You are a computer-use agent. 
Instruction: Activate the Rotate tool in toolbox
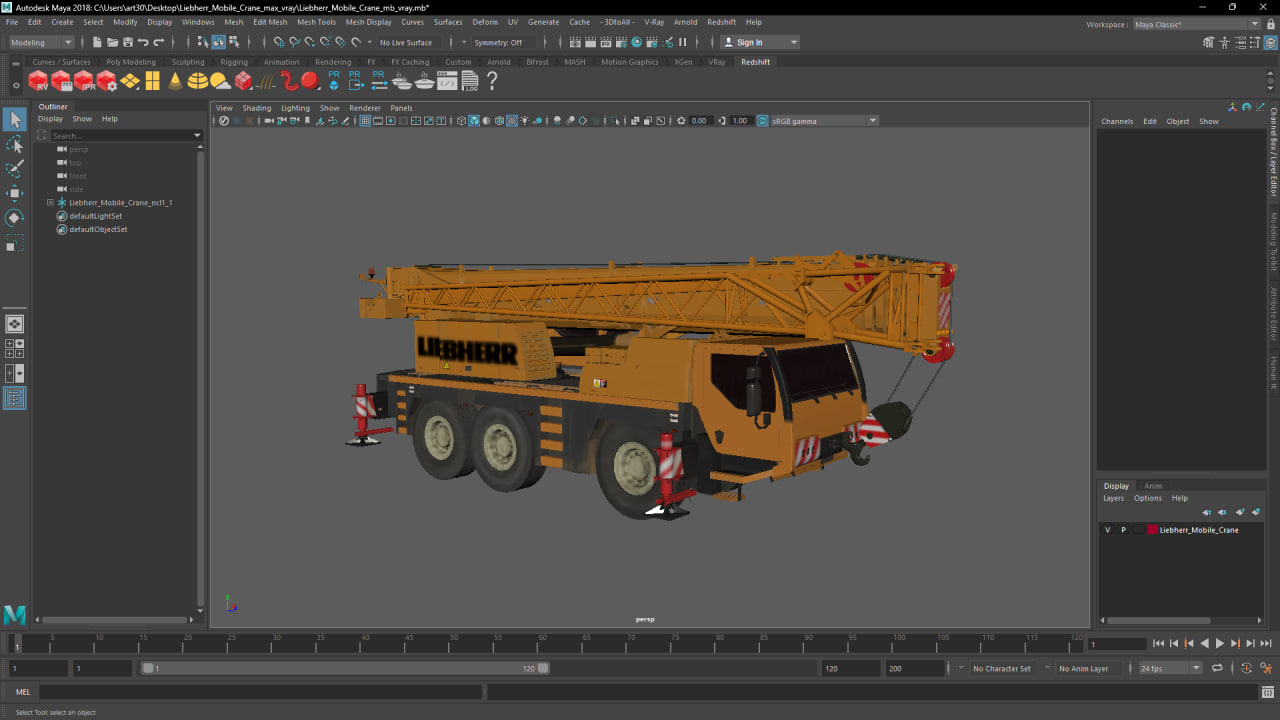[14, 217]
